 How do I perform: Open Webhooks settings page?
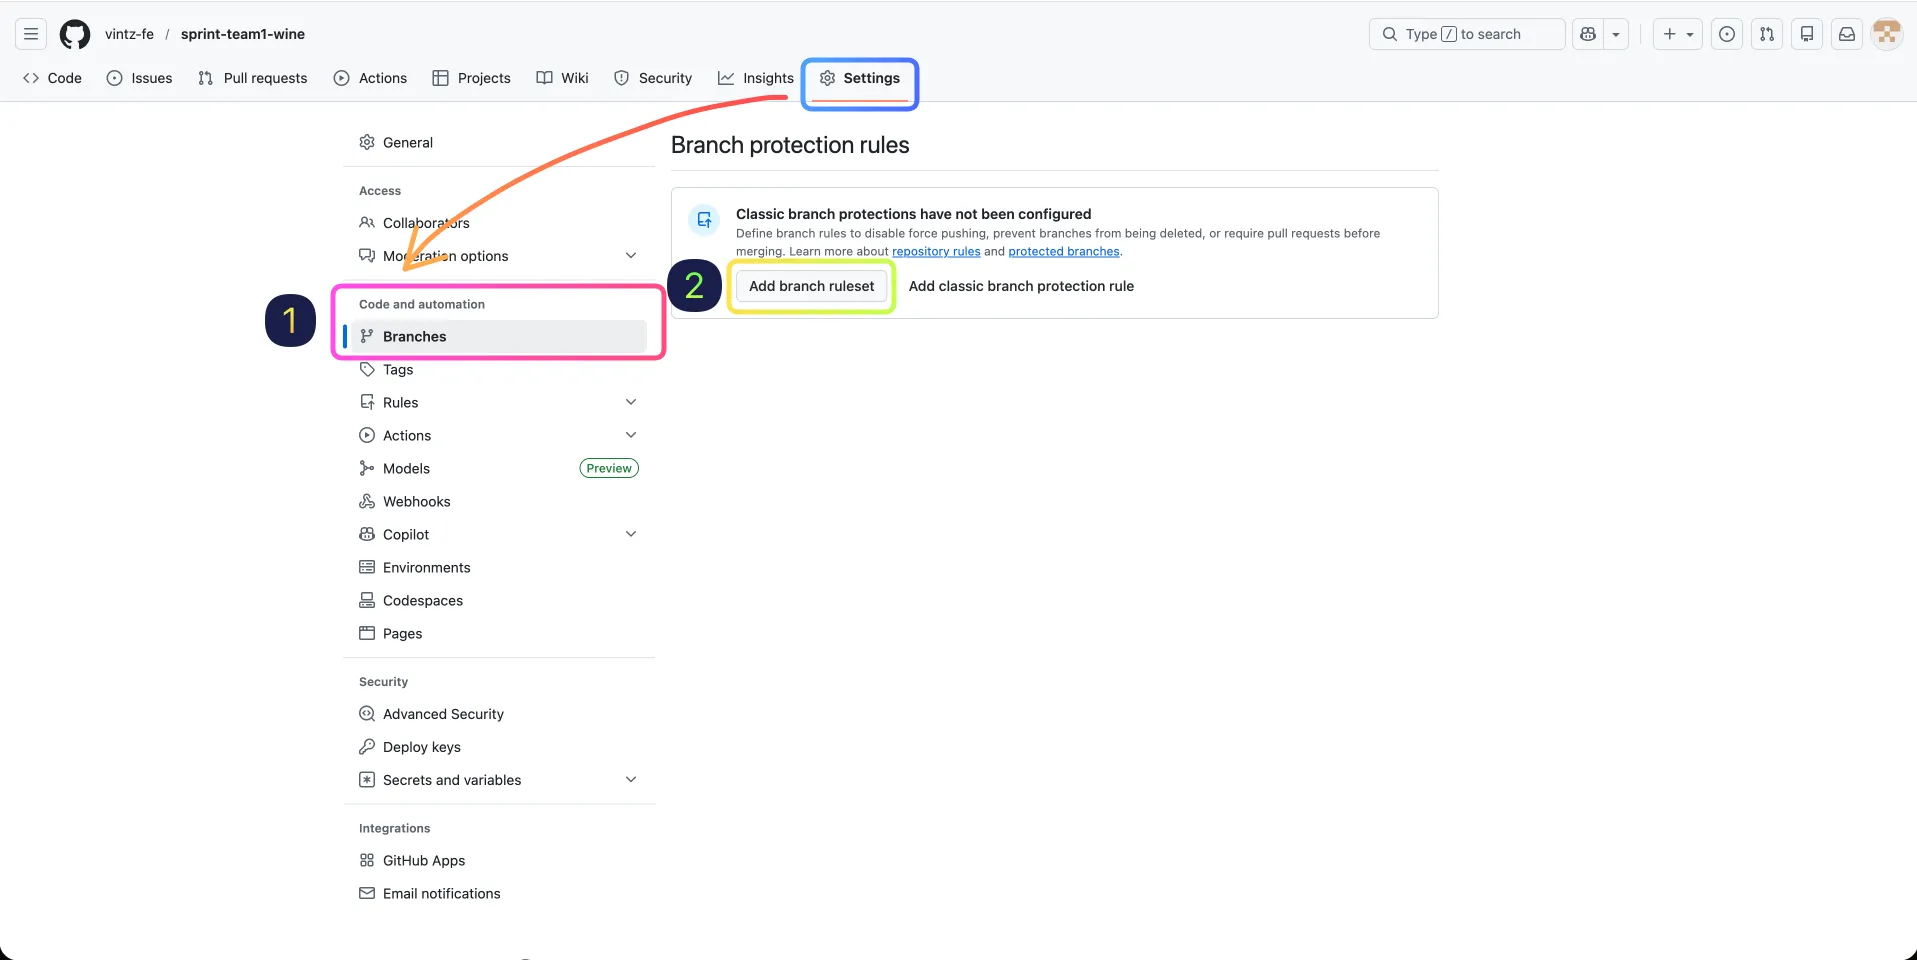[499, 502]
